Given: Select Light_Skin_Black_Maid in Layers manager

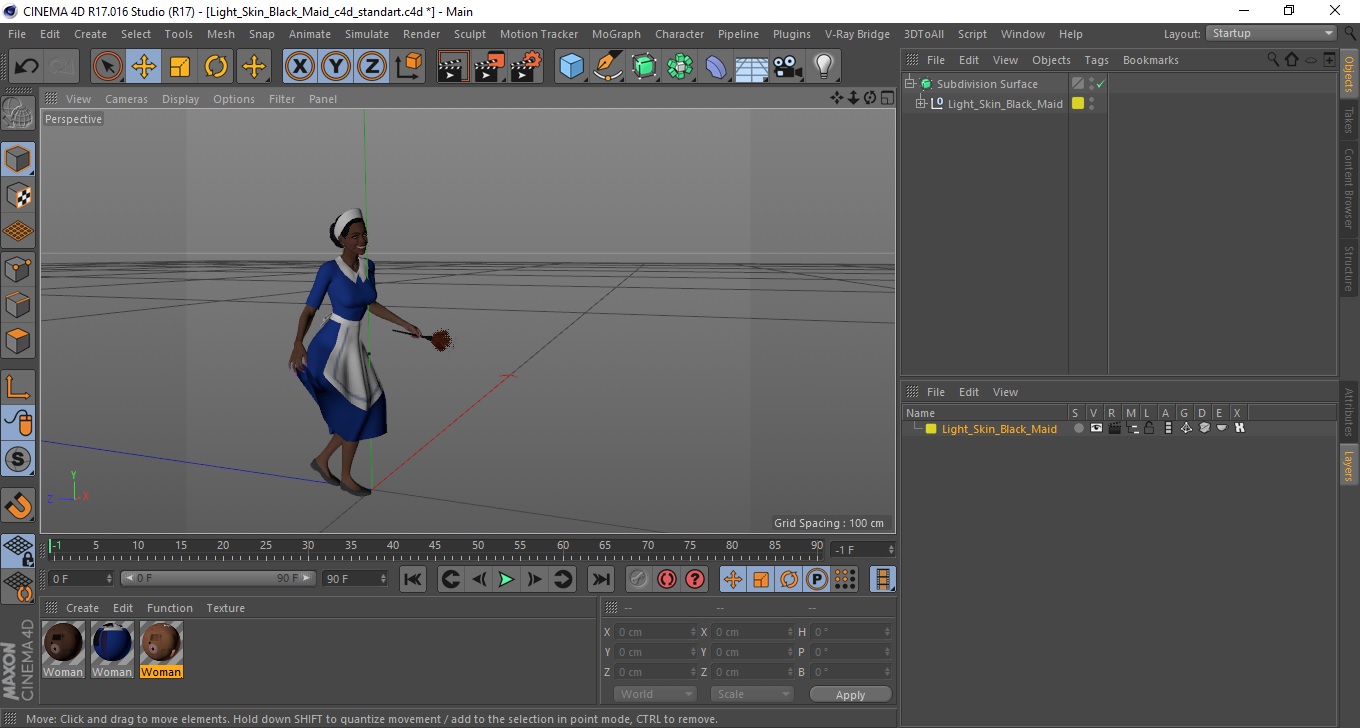Looking at the screenshot, I should (999, 429).
